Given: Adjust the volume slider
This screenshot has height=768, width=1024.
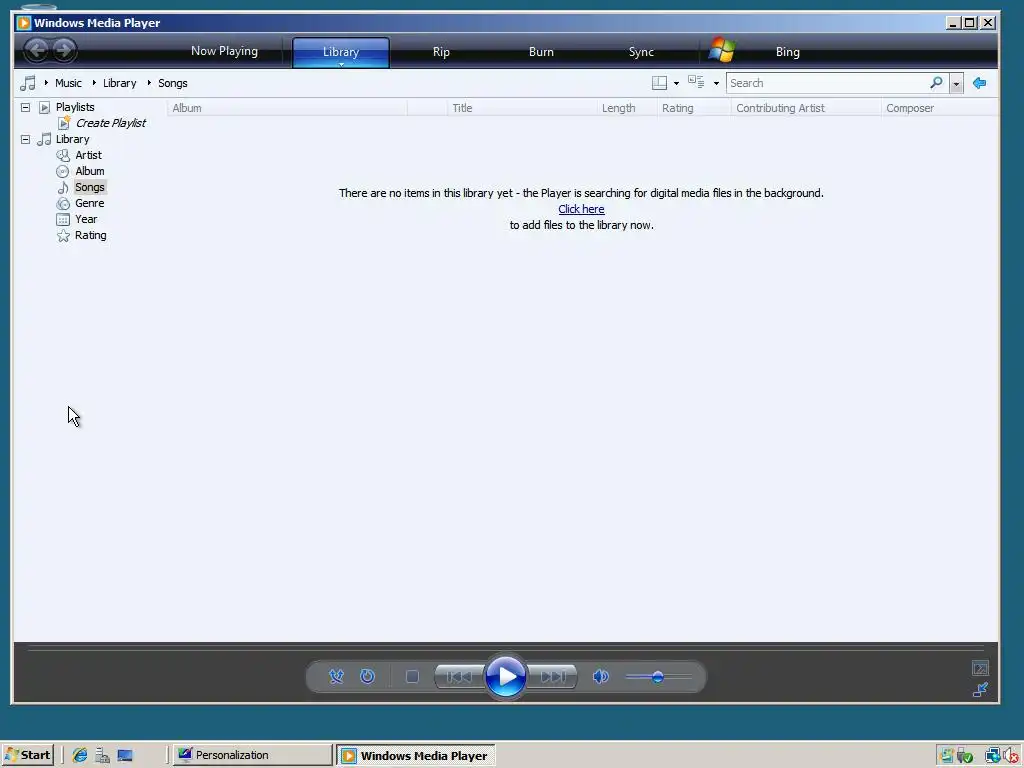Looking at the screenshot, I should [658, 677].
